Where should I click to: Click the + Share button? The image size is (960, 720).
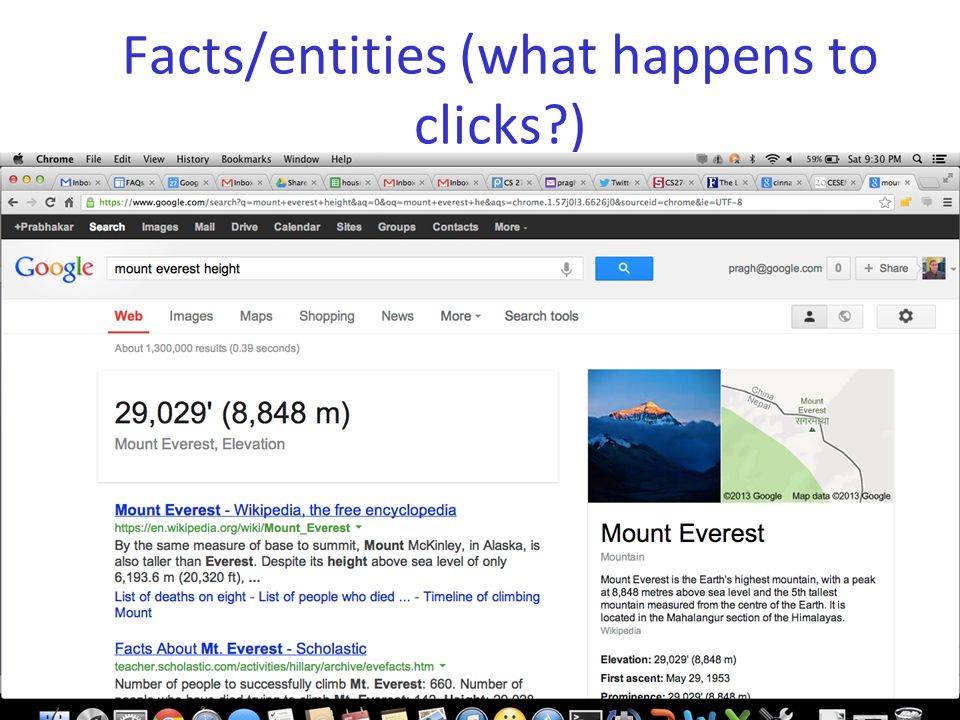coord(886,268)
